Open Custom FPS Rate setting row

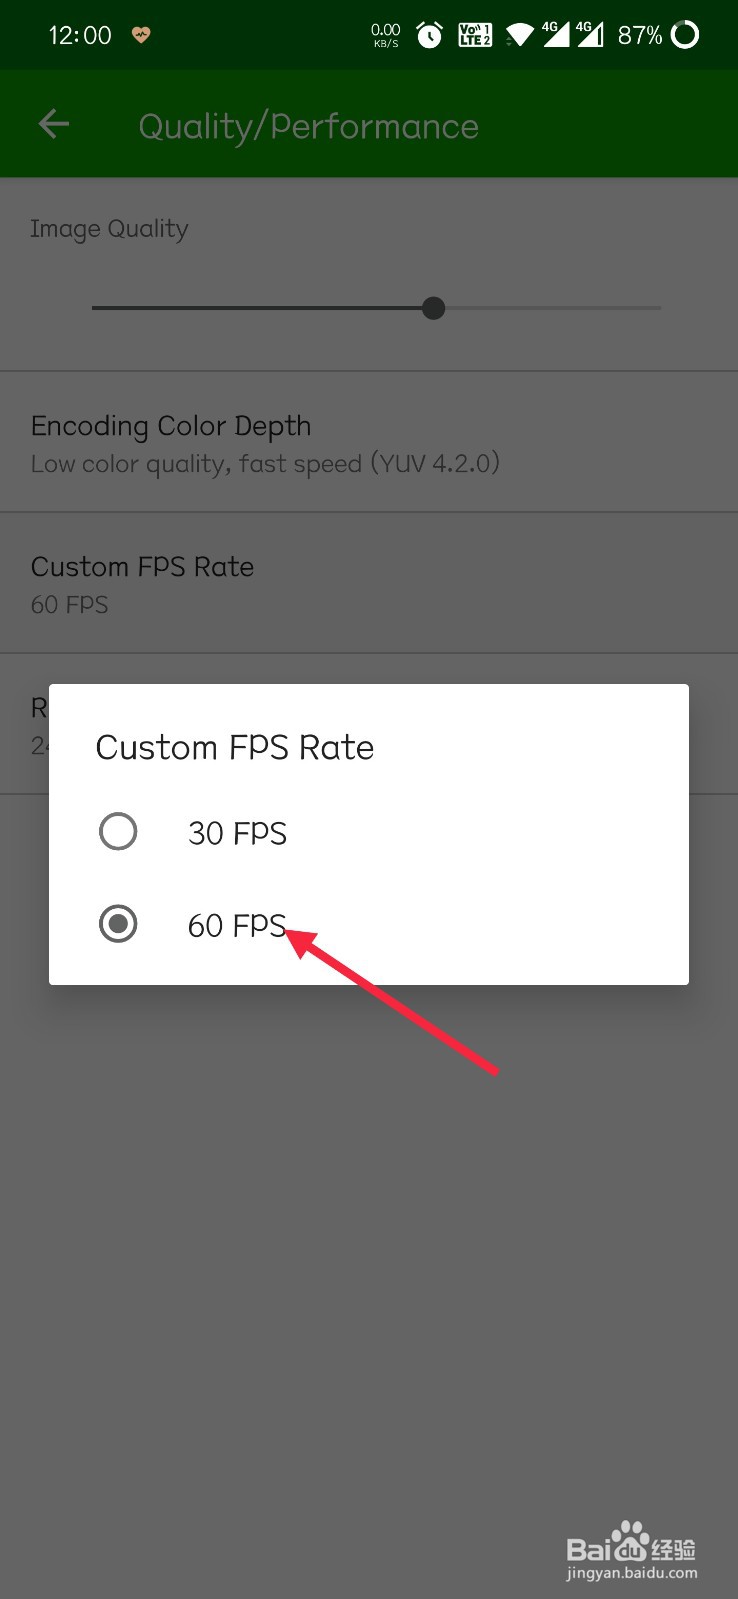pos(369,583)
